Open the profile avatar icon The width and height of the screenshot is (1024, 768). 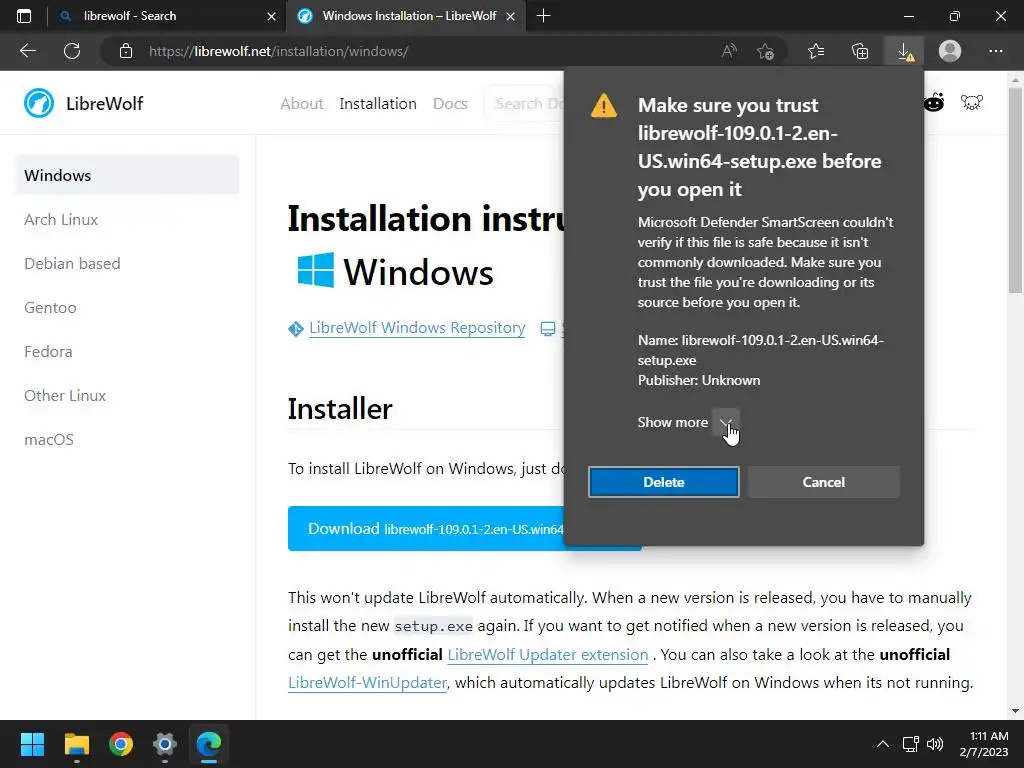[x=950, y=51]
